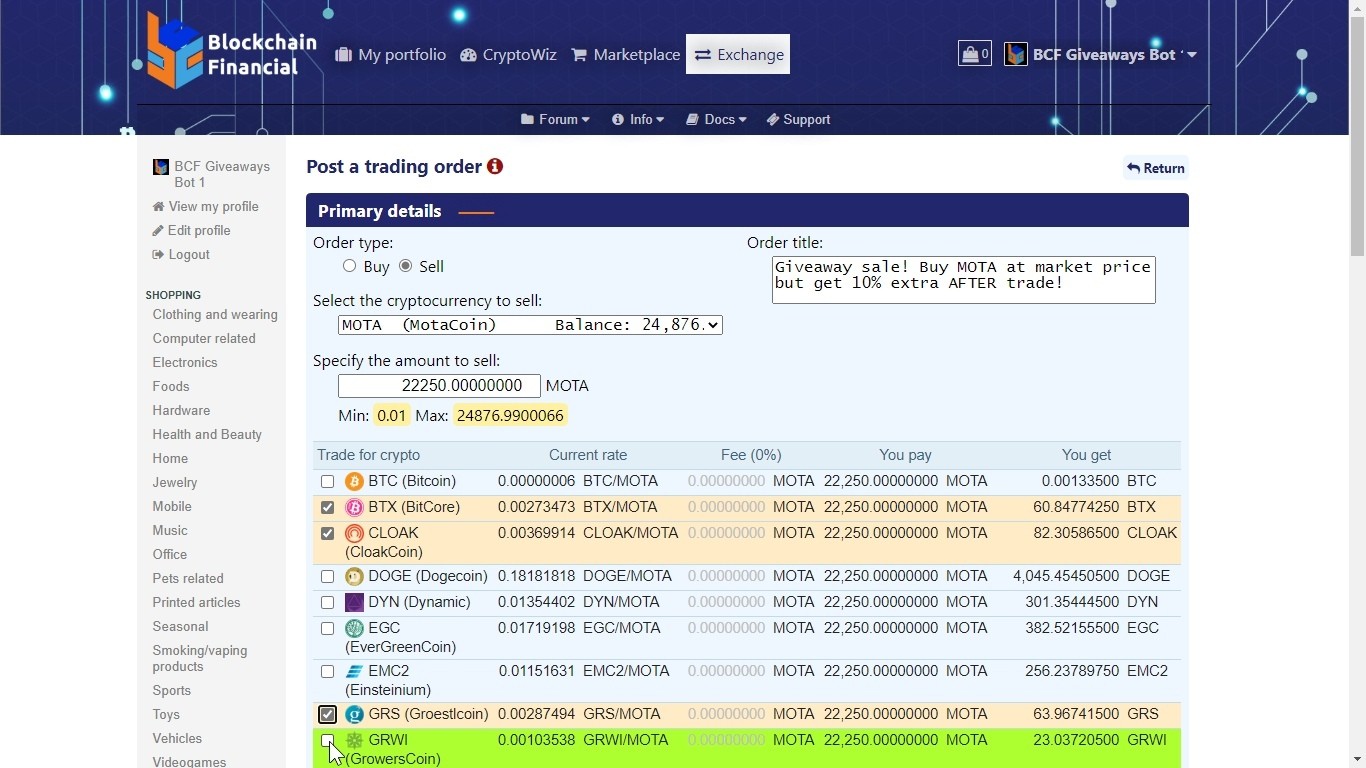
Task: Click the Groestlcoin coin icon
Action: 354,715
